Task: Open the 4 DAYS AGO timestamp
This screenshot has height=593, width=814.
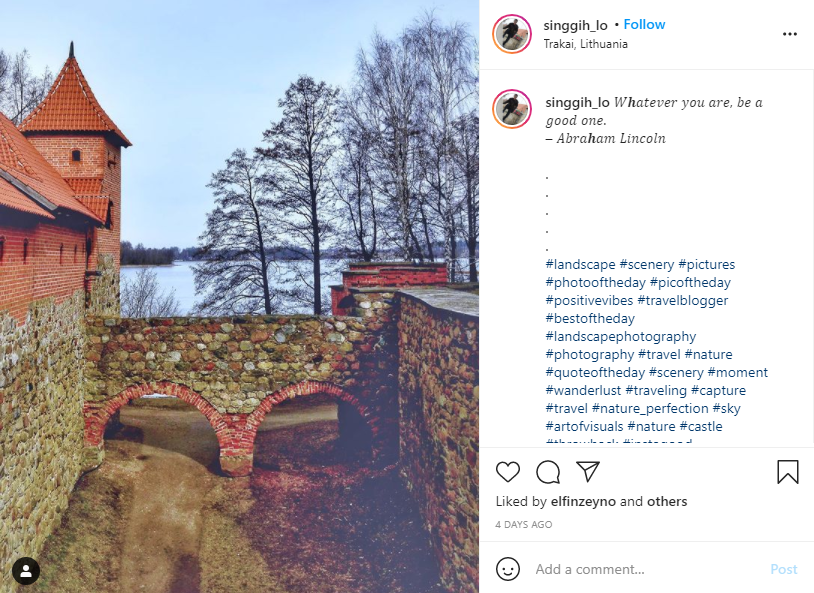Action: click(x=524, y=524)
